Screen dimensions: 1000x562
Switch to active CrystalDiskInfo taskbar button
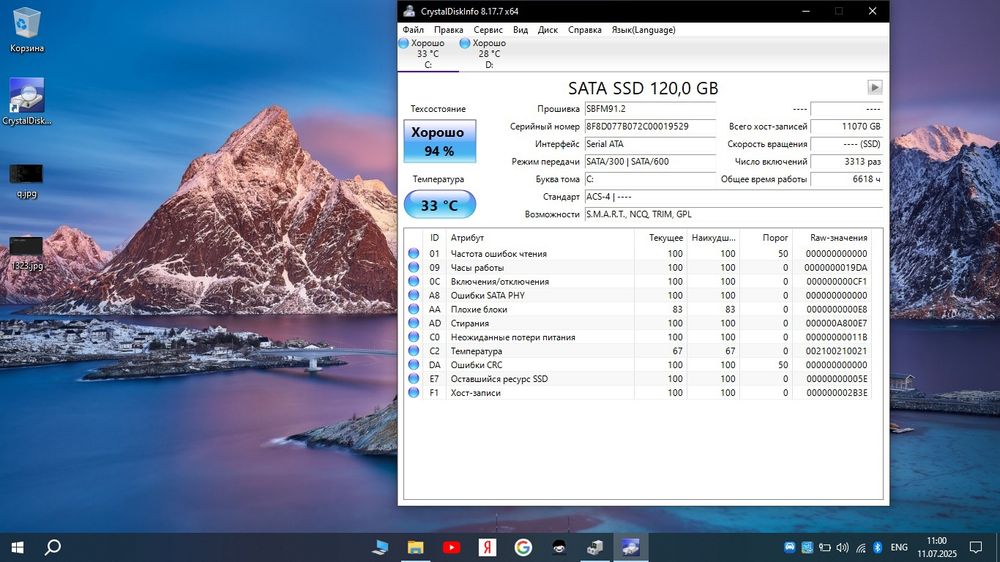[x=631, y=547]
